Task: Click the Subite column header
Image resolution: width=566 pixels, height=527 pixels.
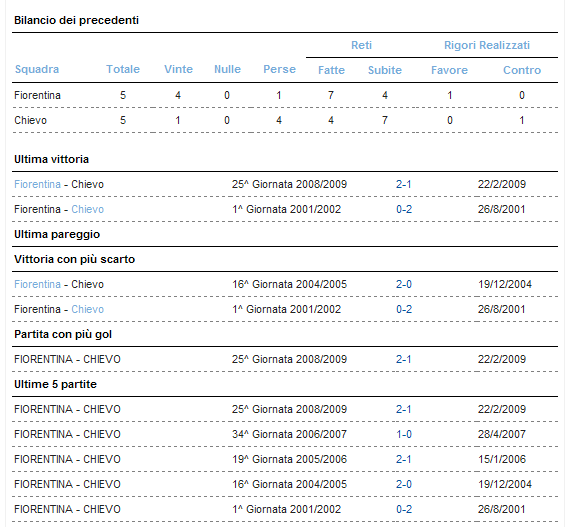Action: point(385,70)
